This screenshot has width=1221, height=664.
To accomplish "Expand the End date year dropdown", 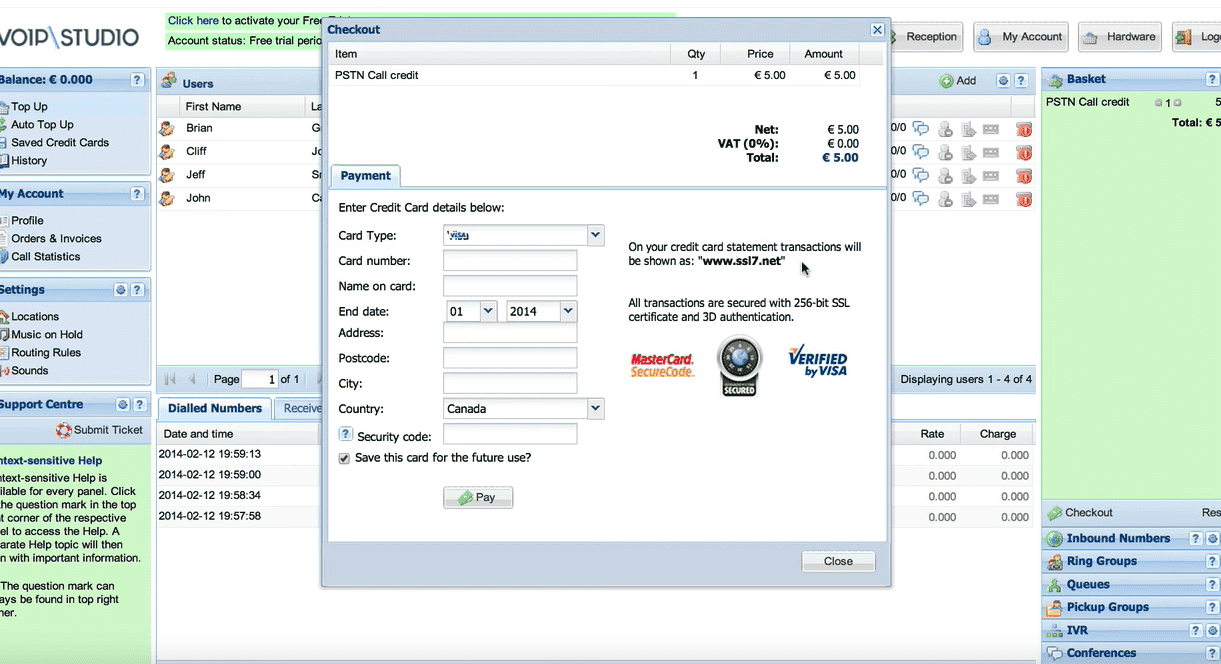I will click(568, 311).
